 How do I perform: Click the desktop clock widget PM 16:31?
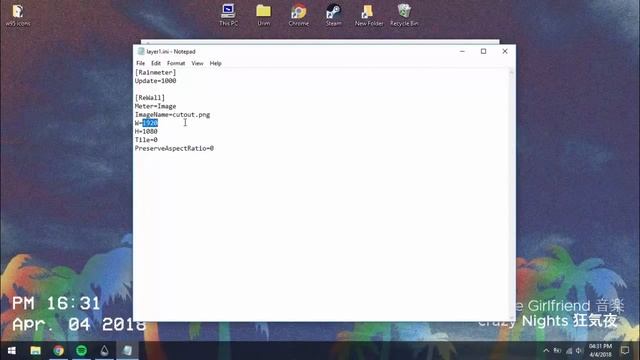[56, 303]
